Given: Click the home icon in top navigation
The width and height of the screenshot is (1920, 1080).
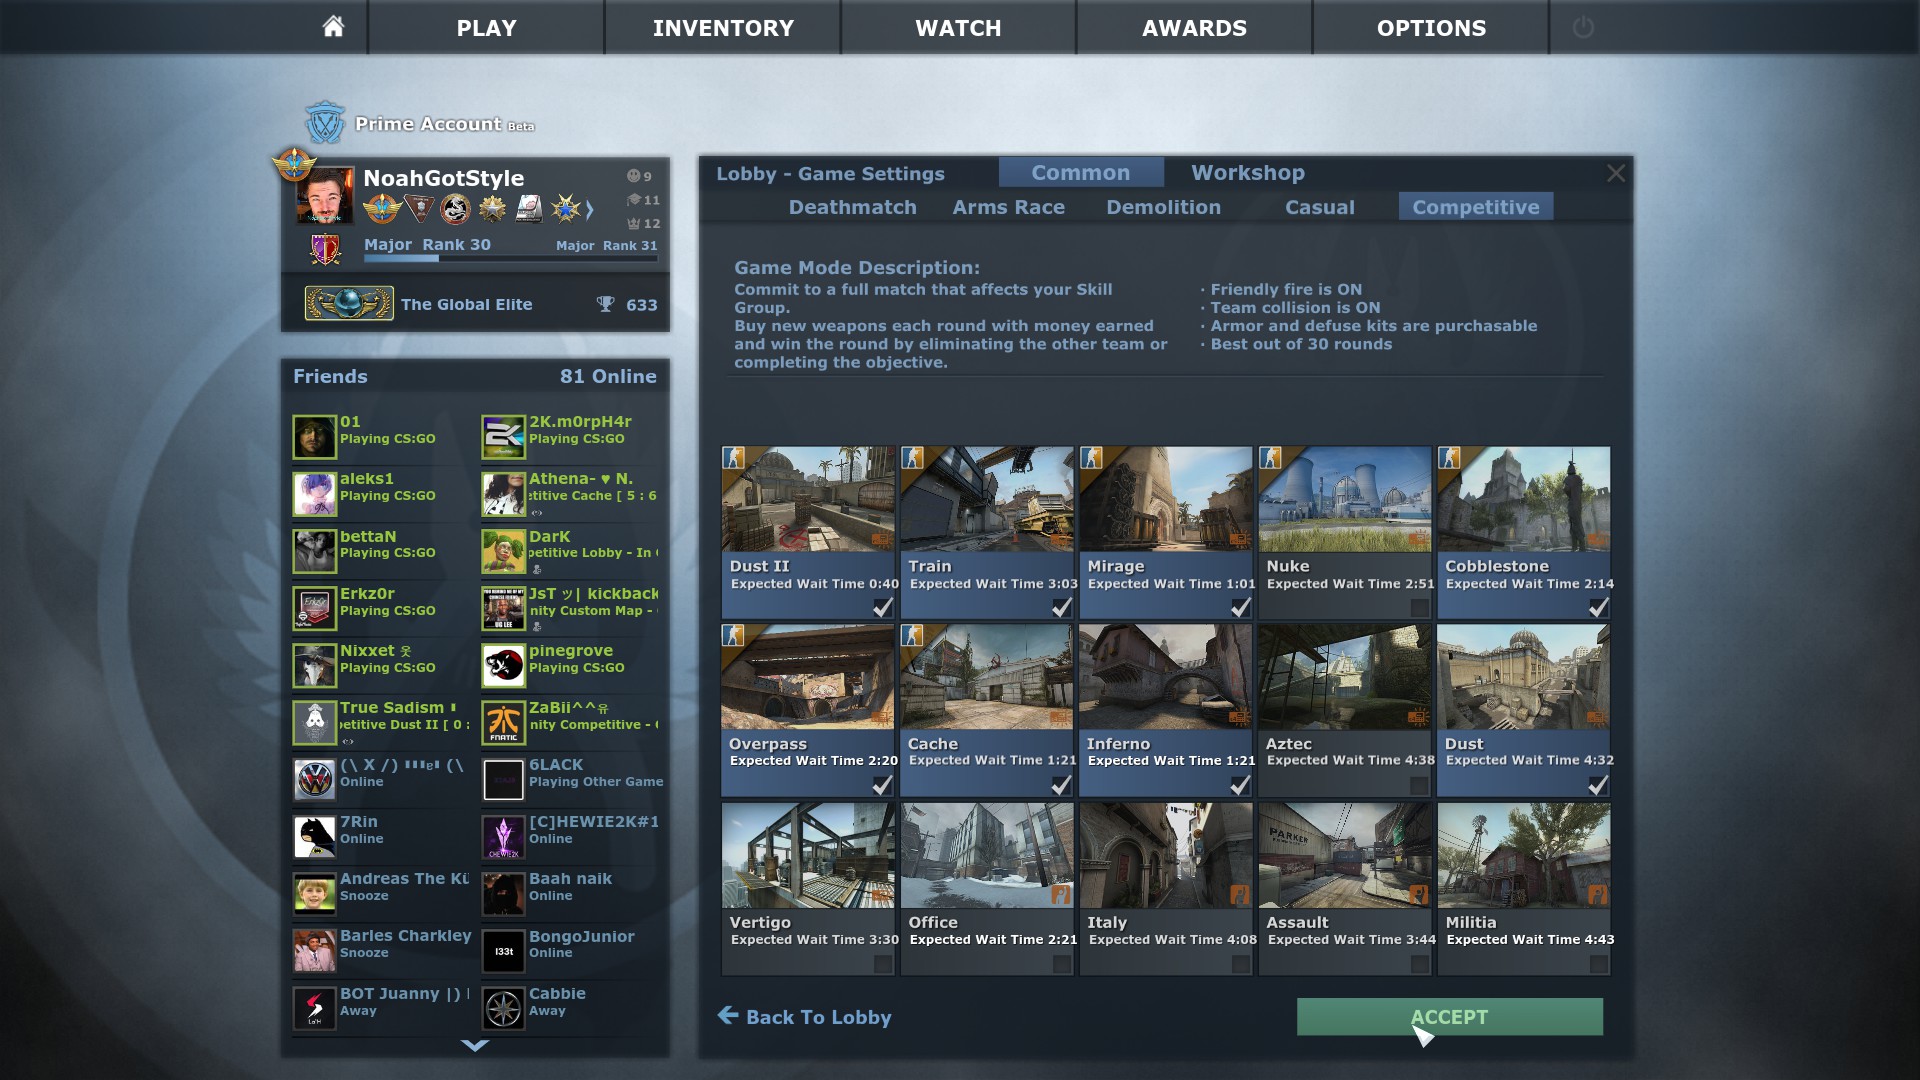Looking at the screenshot, I should (x=333, y=27).
